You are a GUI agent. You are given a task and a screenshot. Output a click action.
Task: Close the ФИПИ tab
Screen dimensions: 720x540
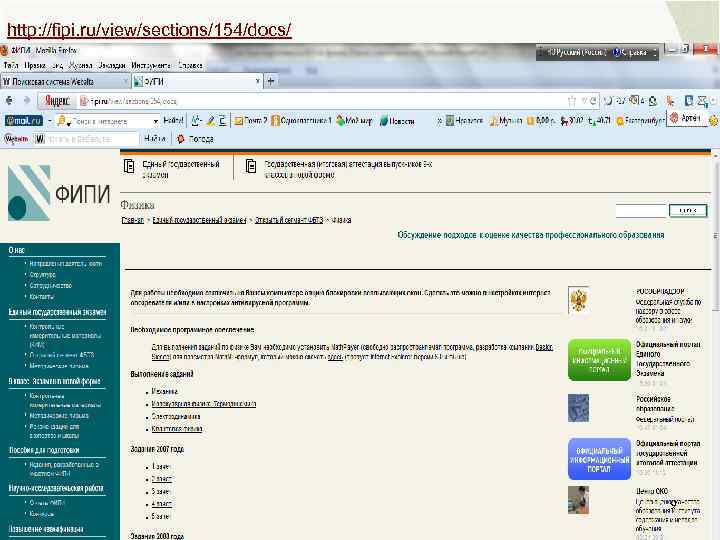point(257,81)
